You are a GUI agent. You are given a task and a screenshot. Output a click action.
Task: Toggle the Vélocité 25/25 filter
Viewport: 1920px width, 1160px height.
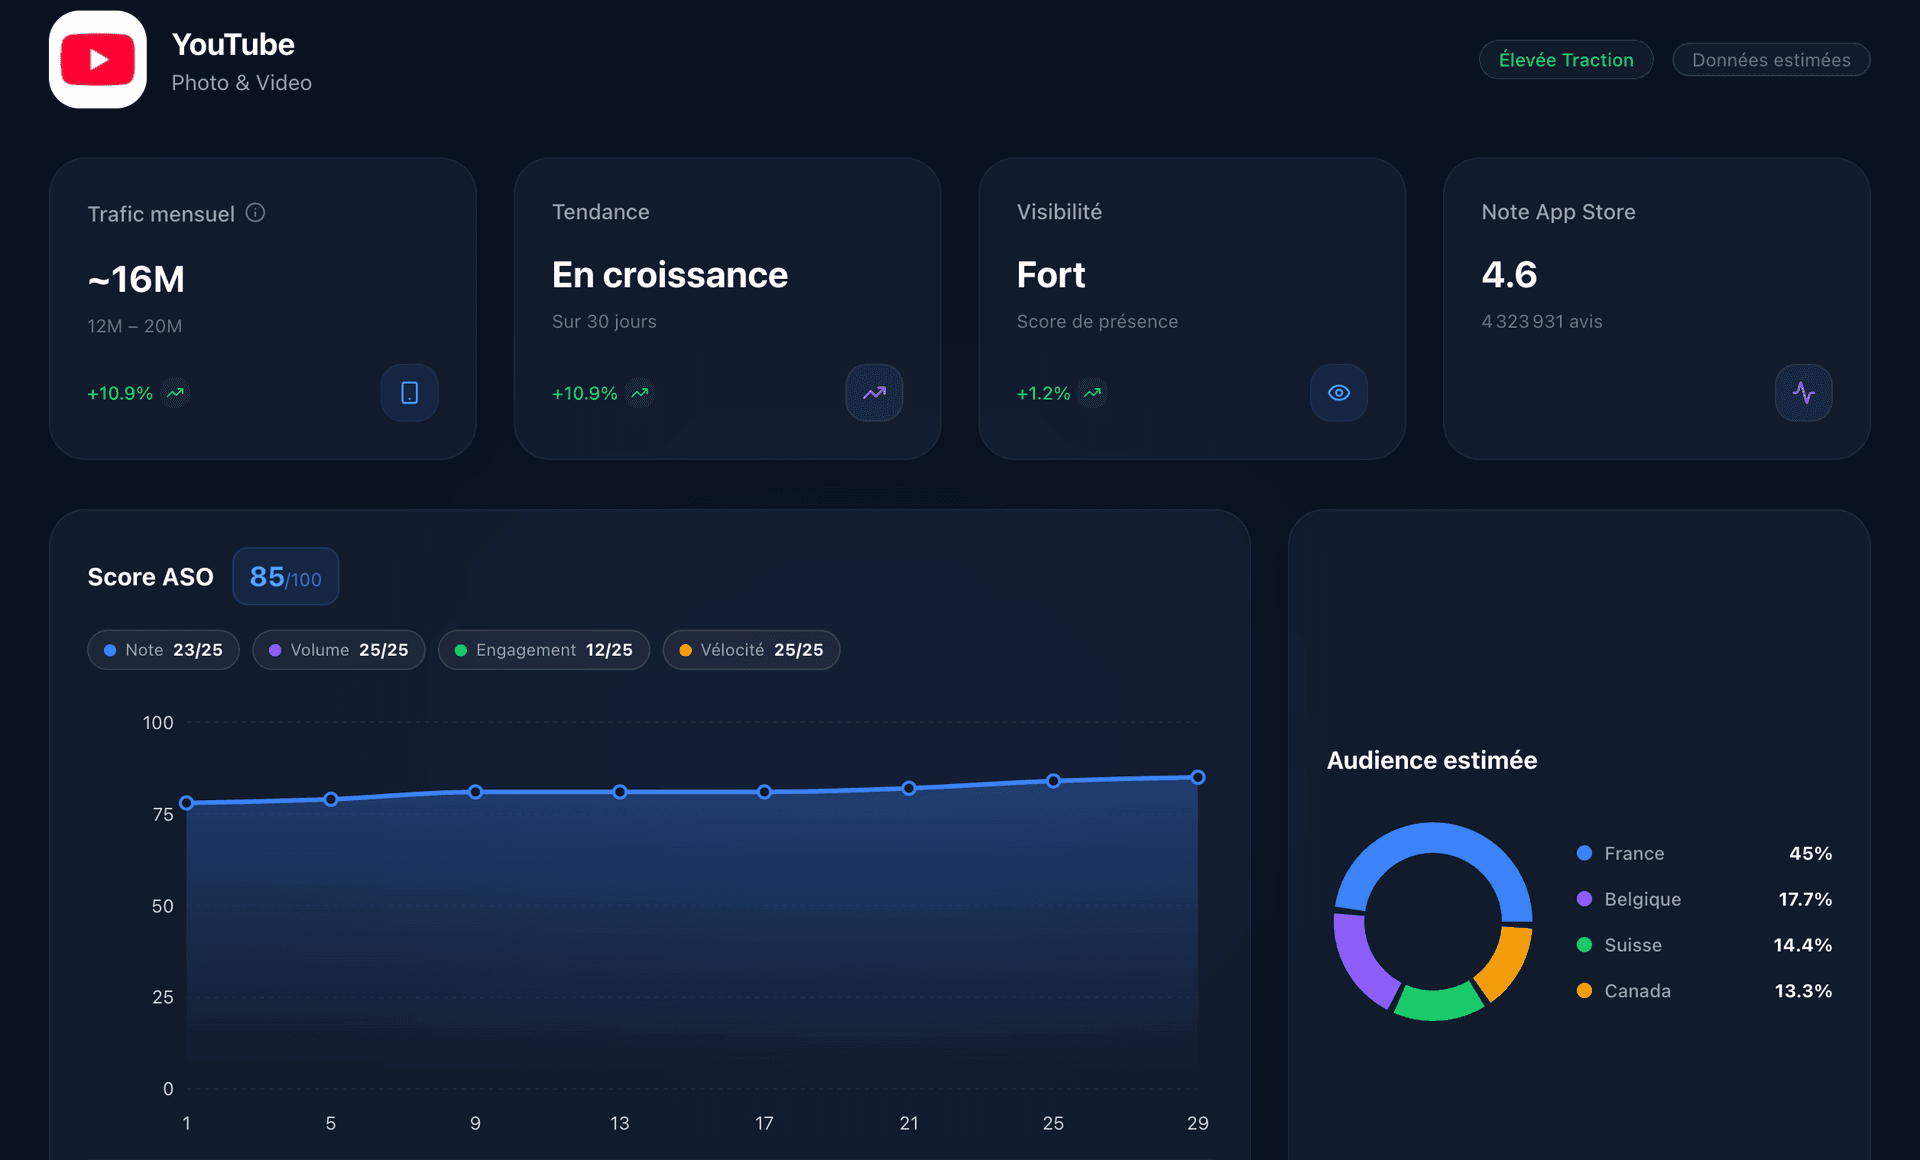[751, 649]
